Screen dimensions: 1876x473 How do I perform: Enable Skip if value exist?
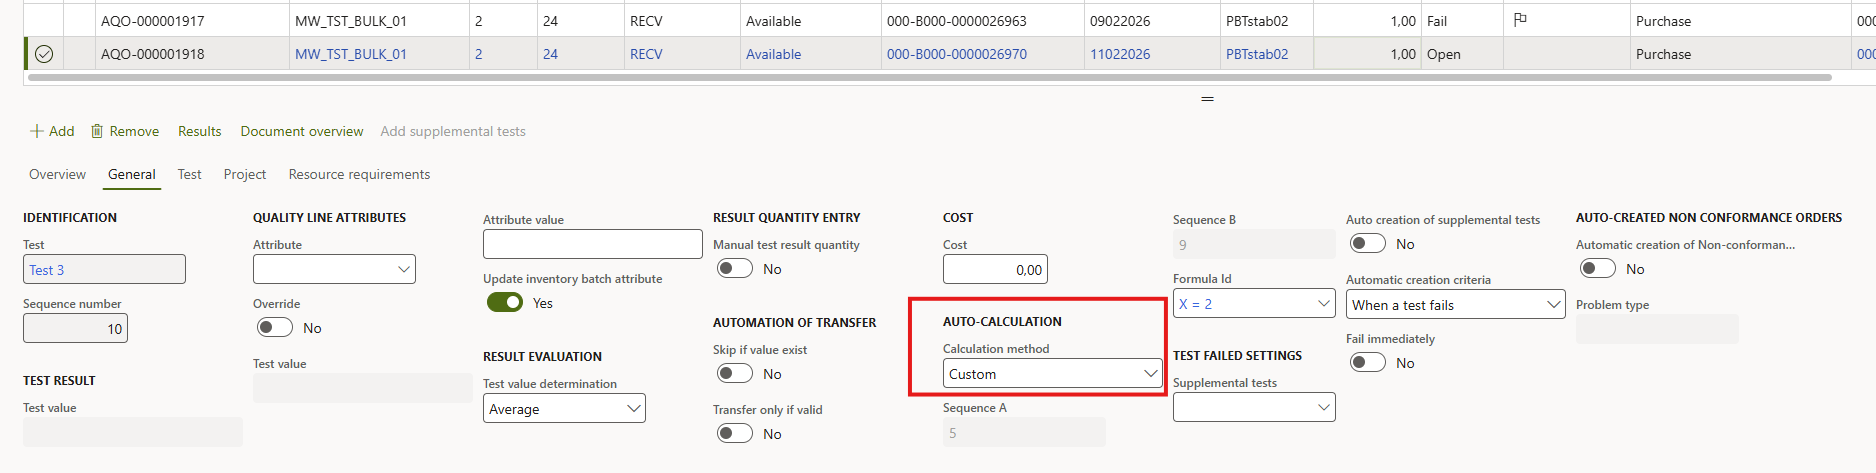[734, 374]
